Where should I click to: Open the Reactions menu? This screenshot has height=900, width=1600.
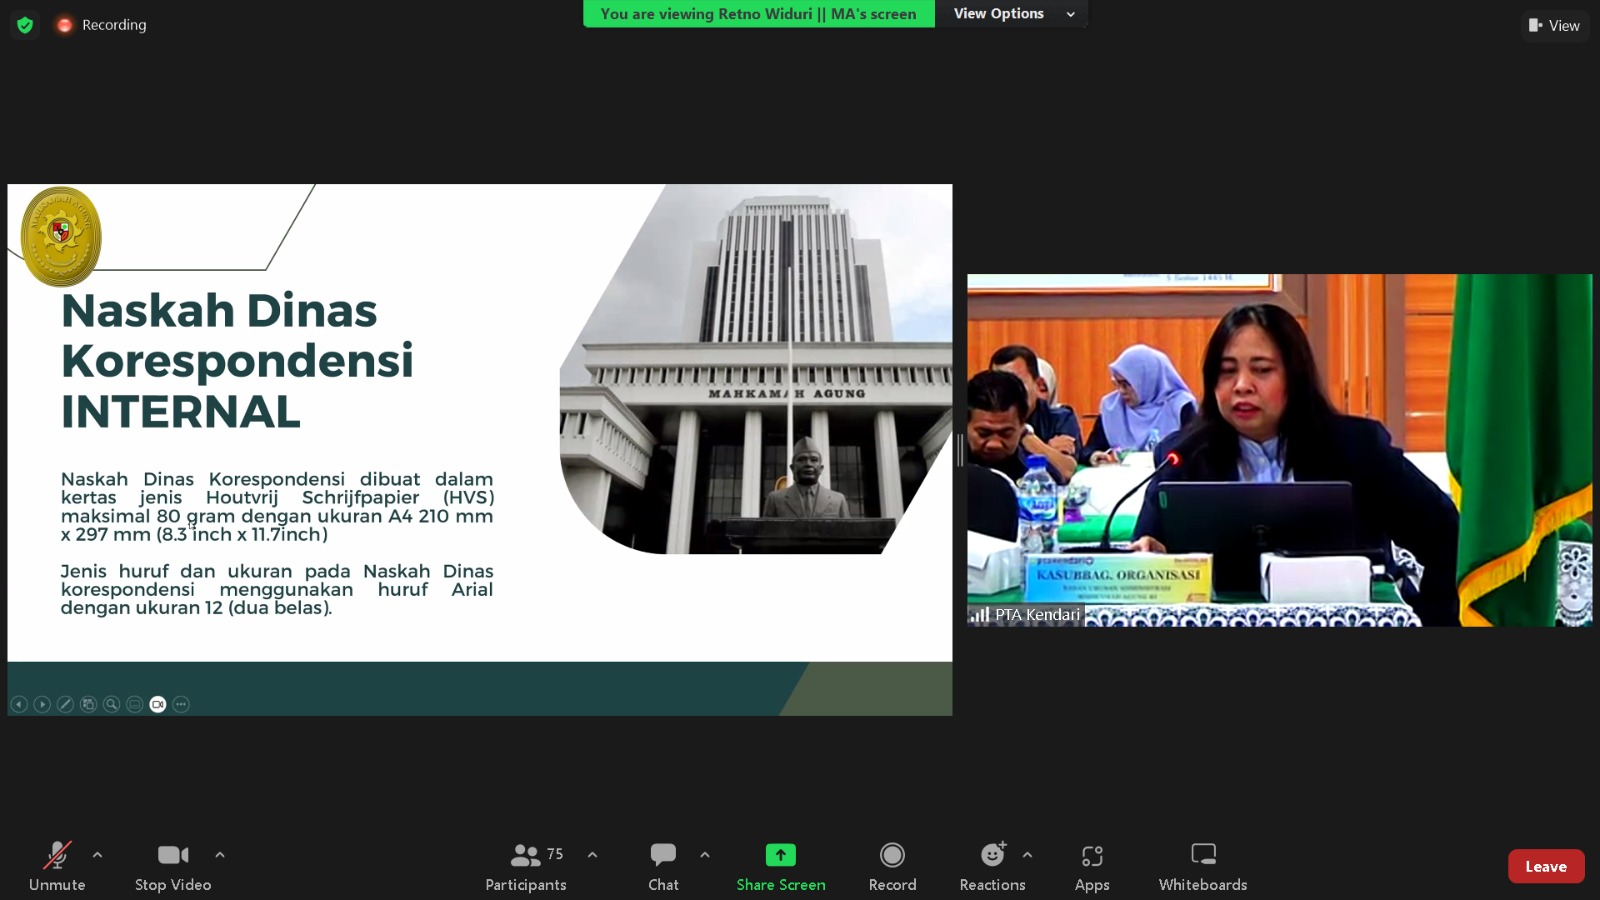click(x=992, y=865)
